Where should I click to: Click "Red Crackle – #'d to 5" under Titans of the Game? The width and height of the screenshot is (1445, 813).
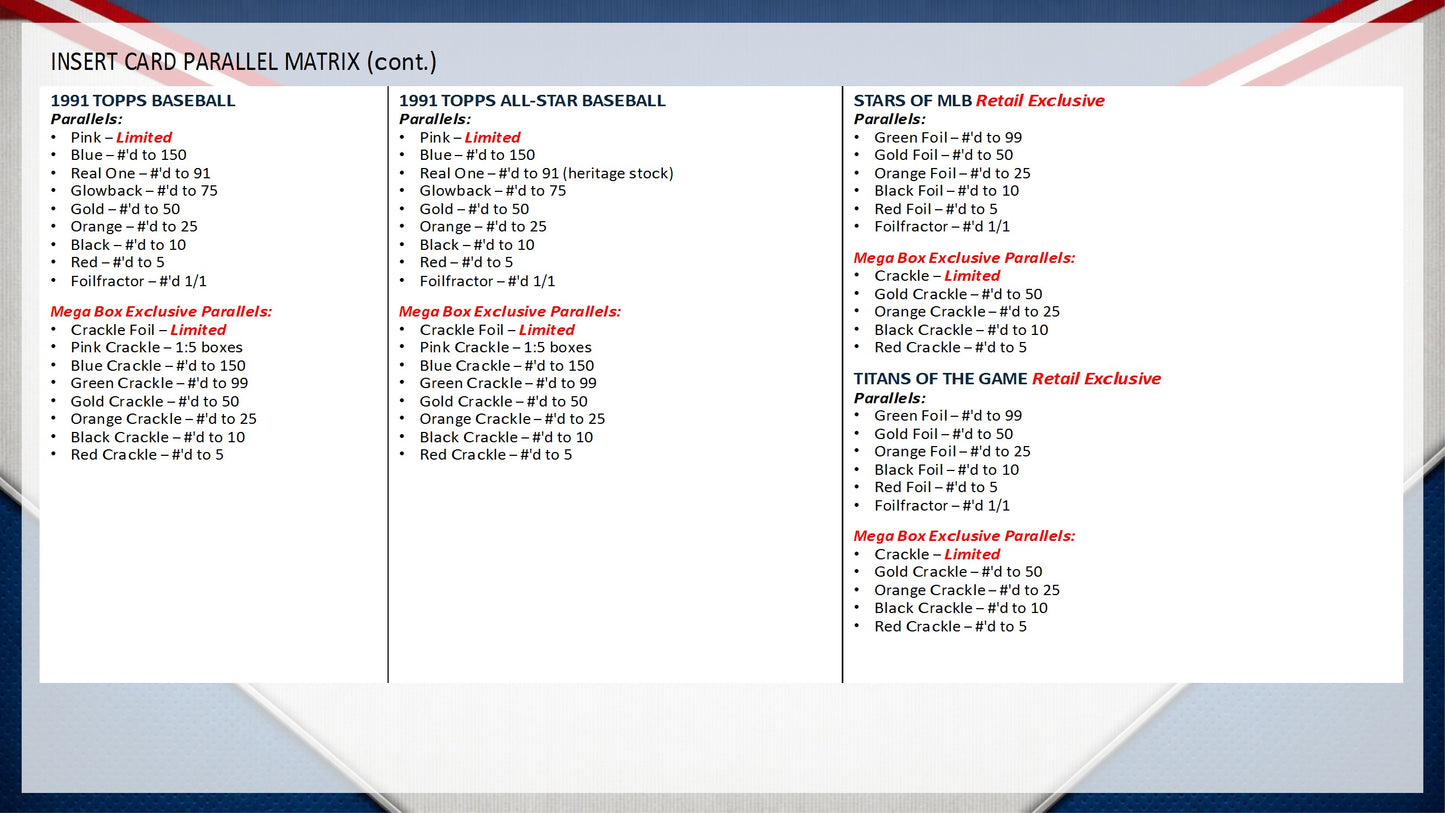click(951, 627)
